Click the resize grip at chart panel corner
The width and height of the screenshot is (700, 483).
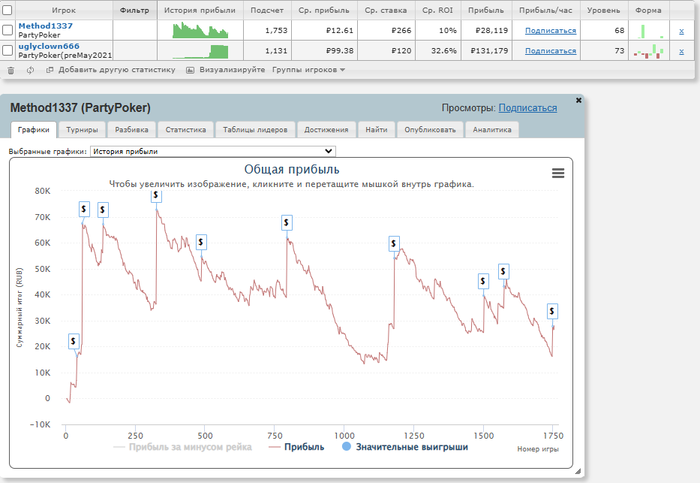click(578, 471)
